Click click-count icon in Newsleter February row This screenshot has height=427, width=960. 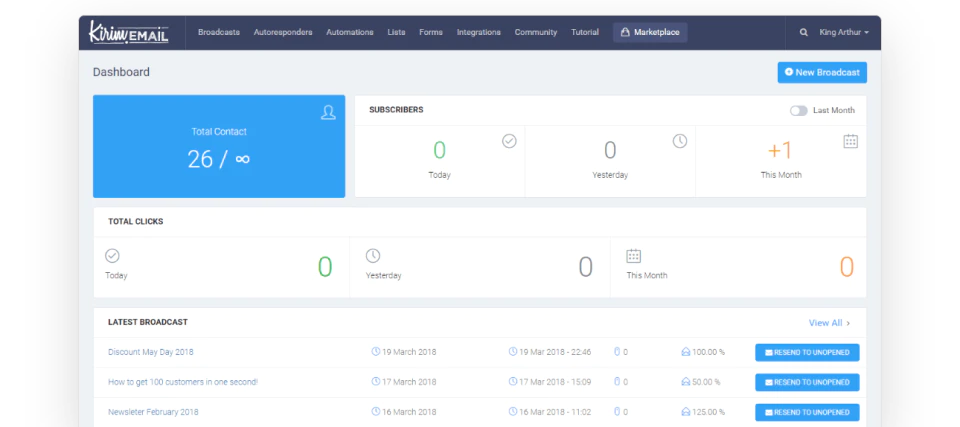point(617,412)
